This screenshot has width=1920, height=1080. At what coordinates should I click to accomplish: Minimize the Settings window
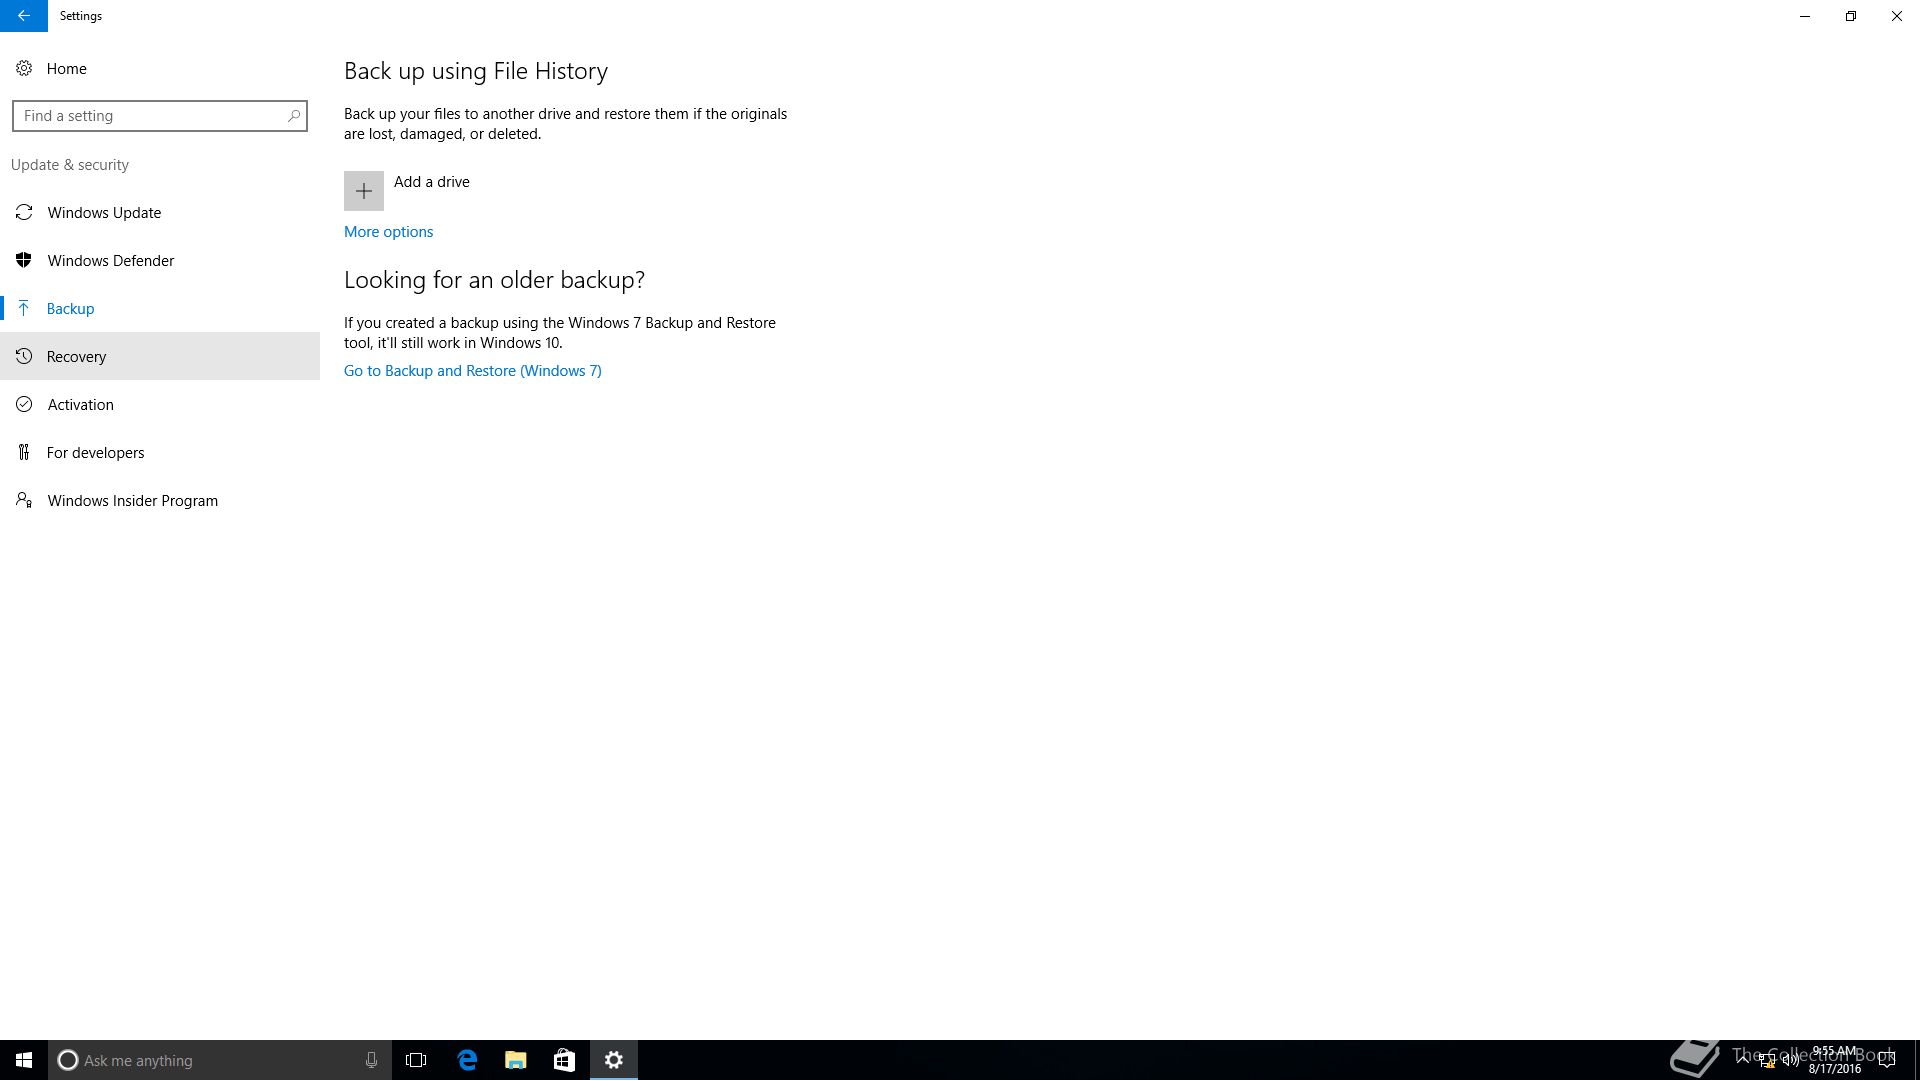(1805, 16)
